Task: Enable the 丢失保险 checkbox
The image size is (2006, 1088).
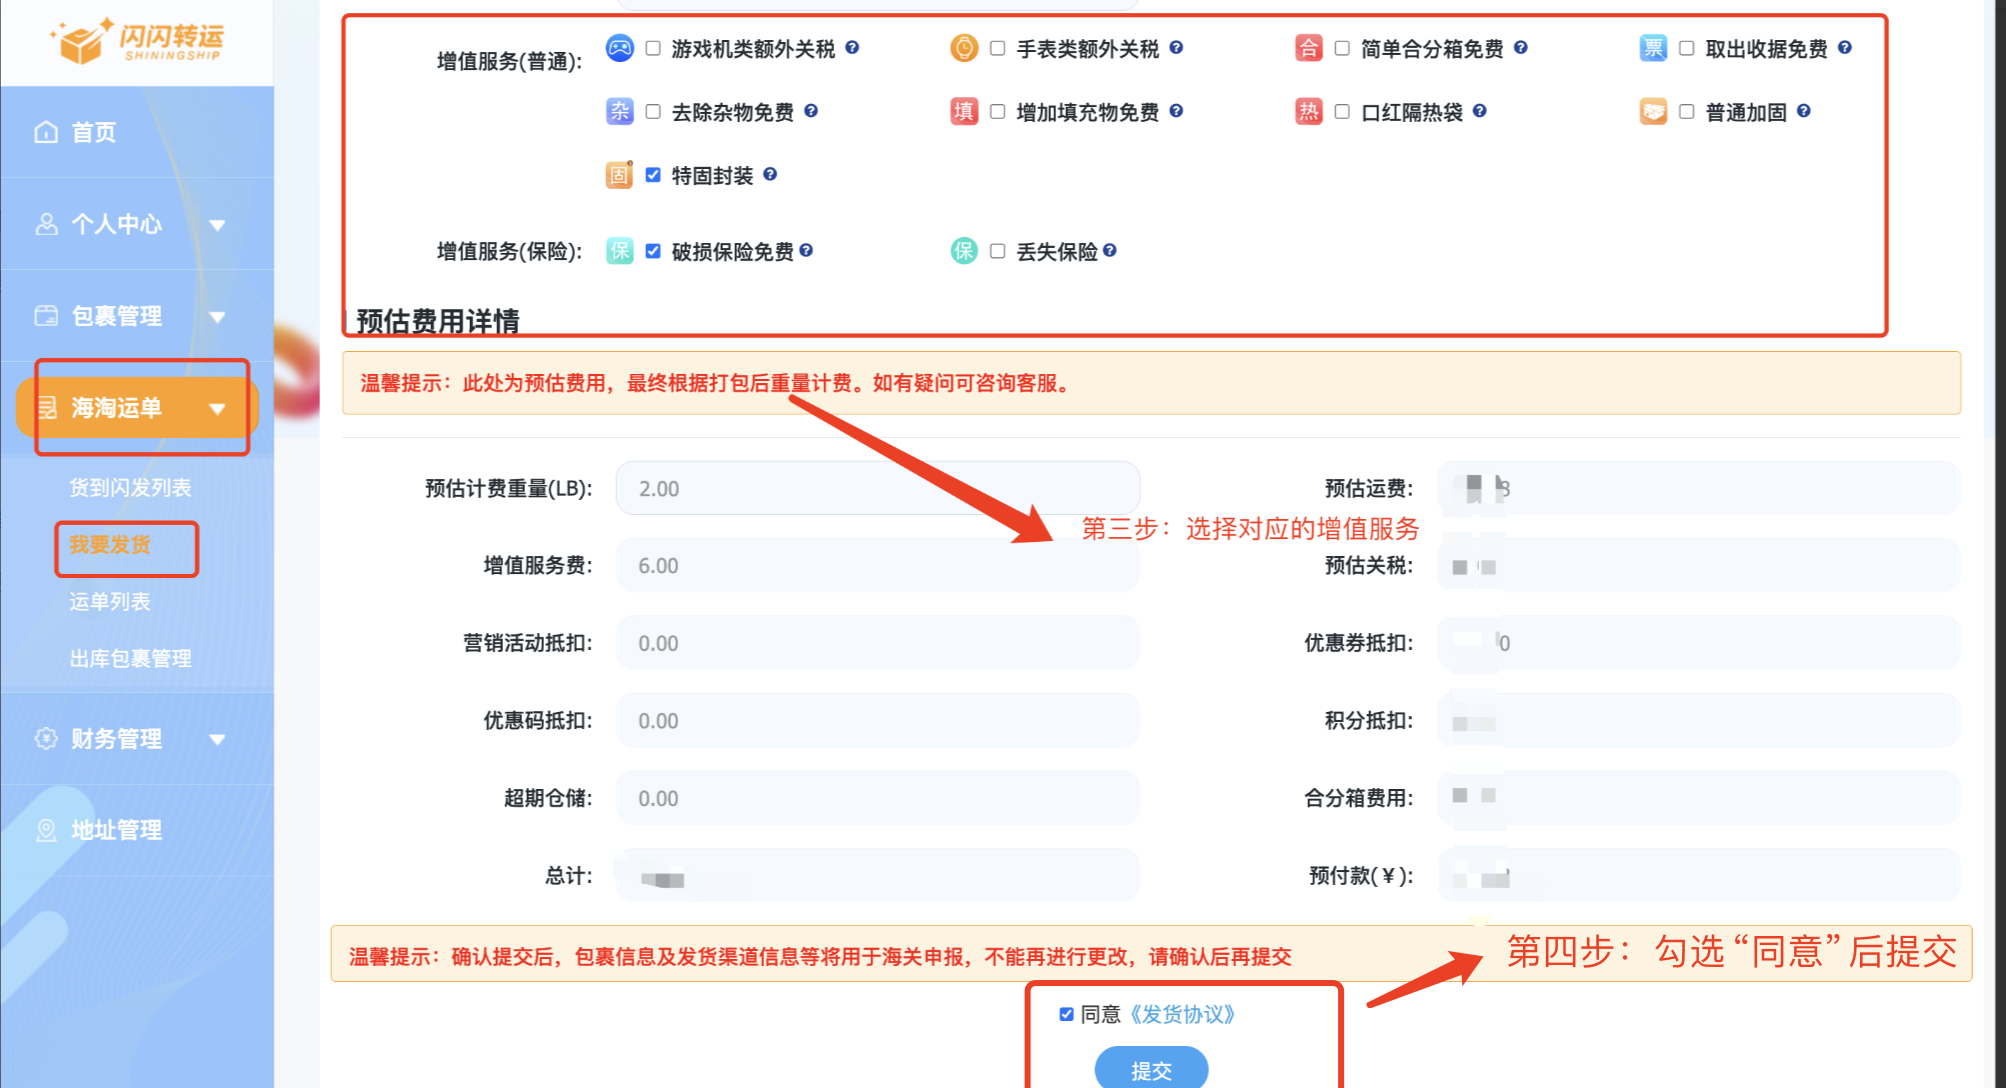Action: tap(997, 251)
